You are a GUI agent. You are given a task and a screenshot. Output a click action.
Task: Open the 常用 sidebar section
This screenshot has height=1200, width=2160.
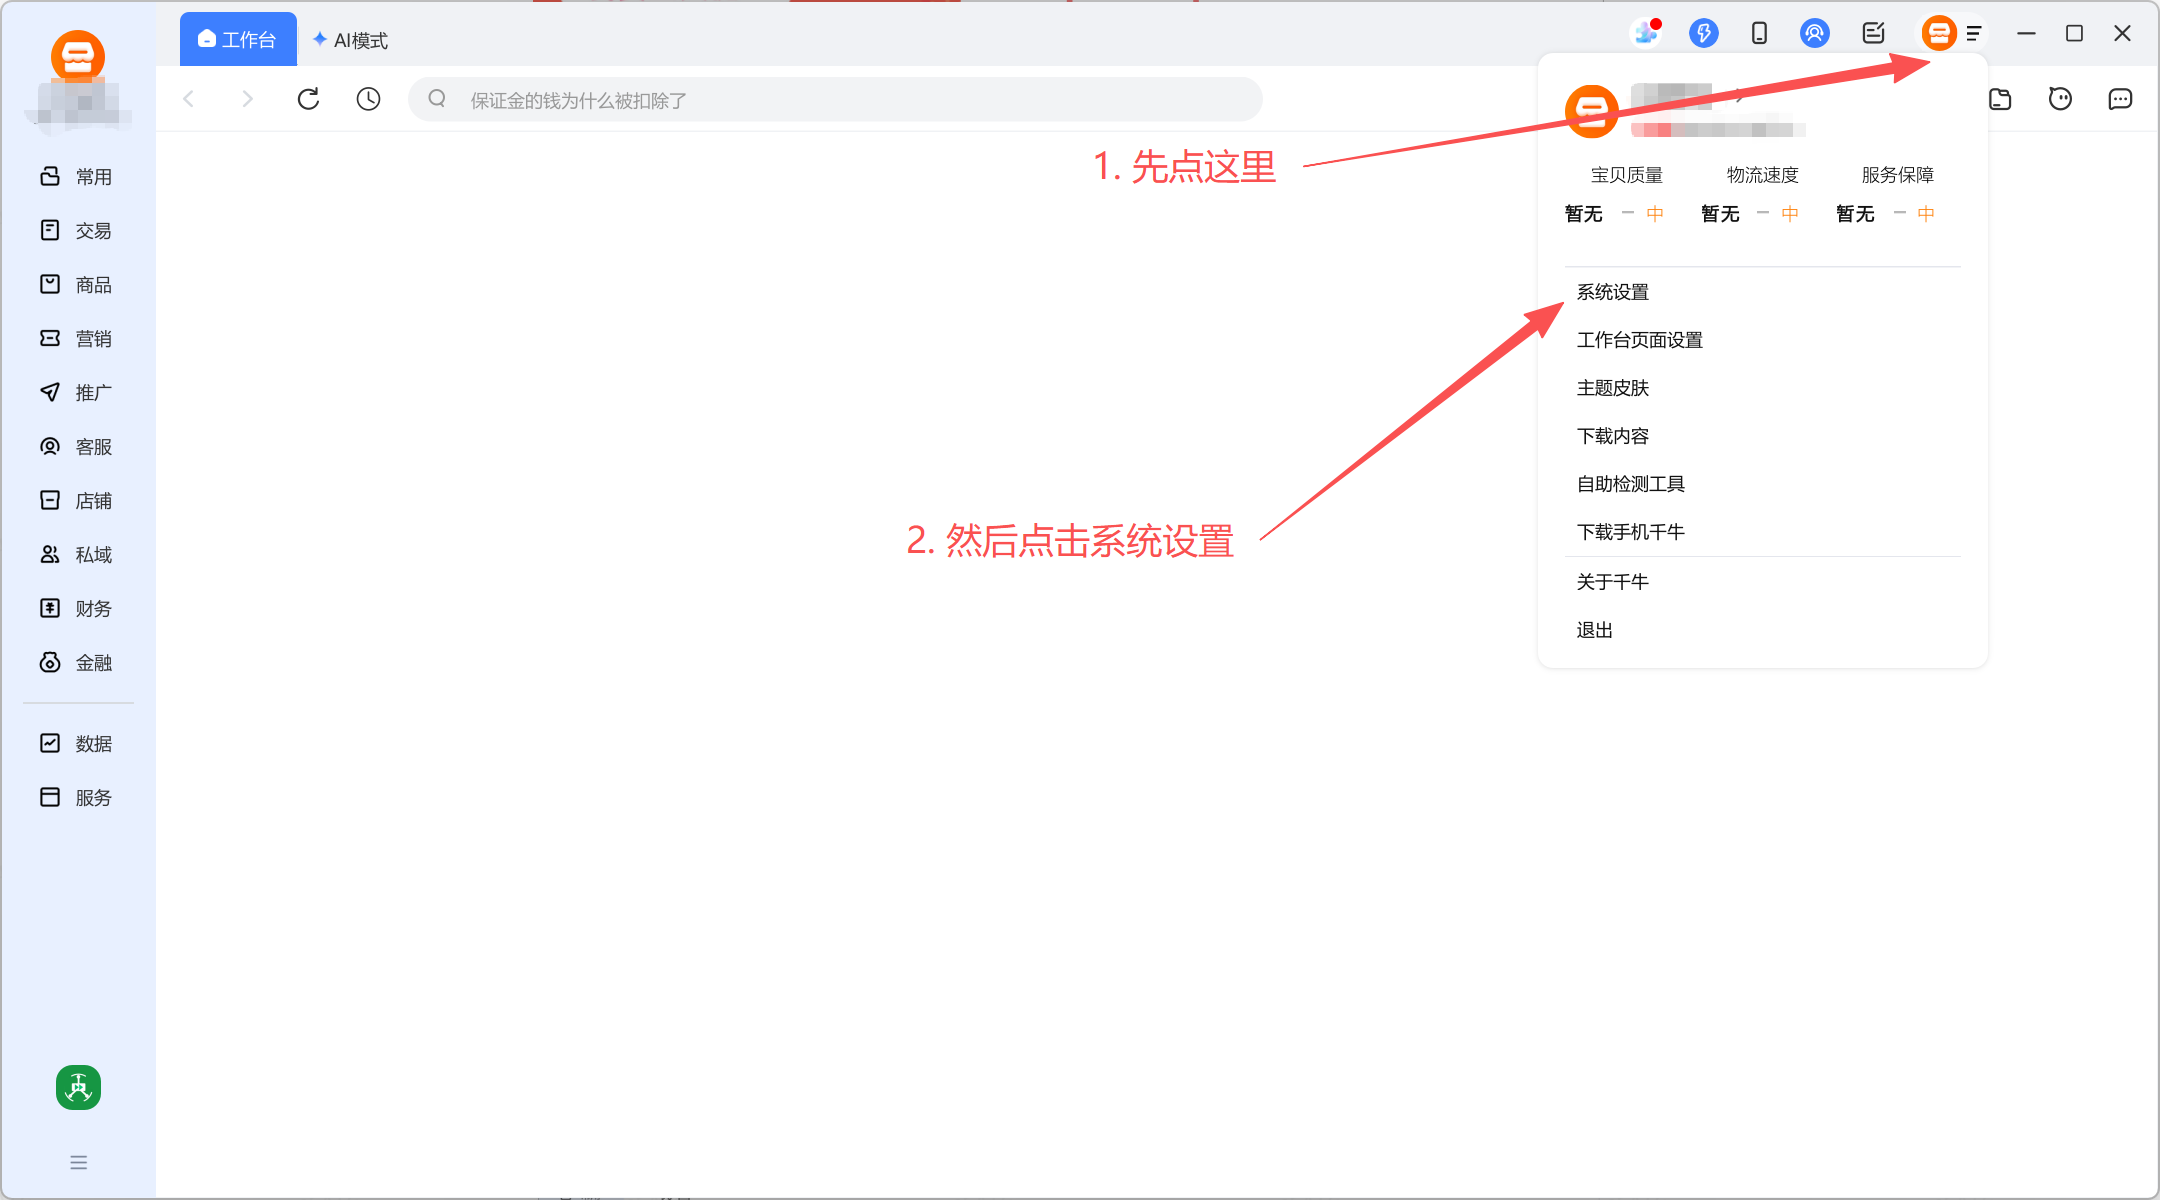[x=77, y=177]
